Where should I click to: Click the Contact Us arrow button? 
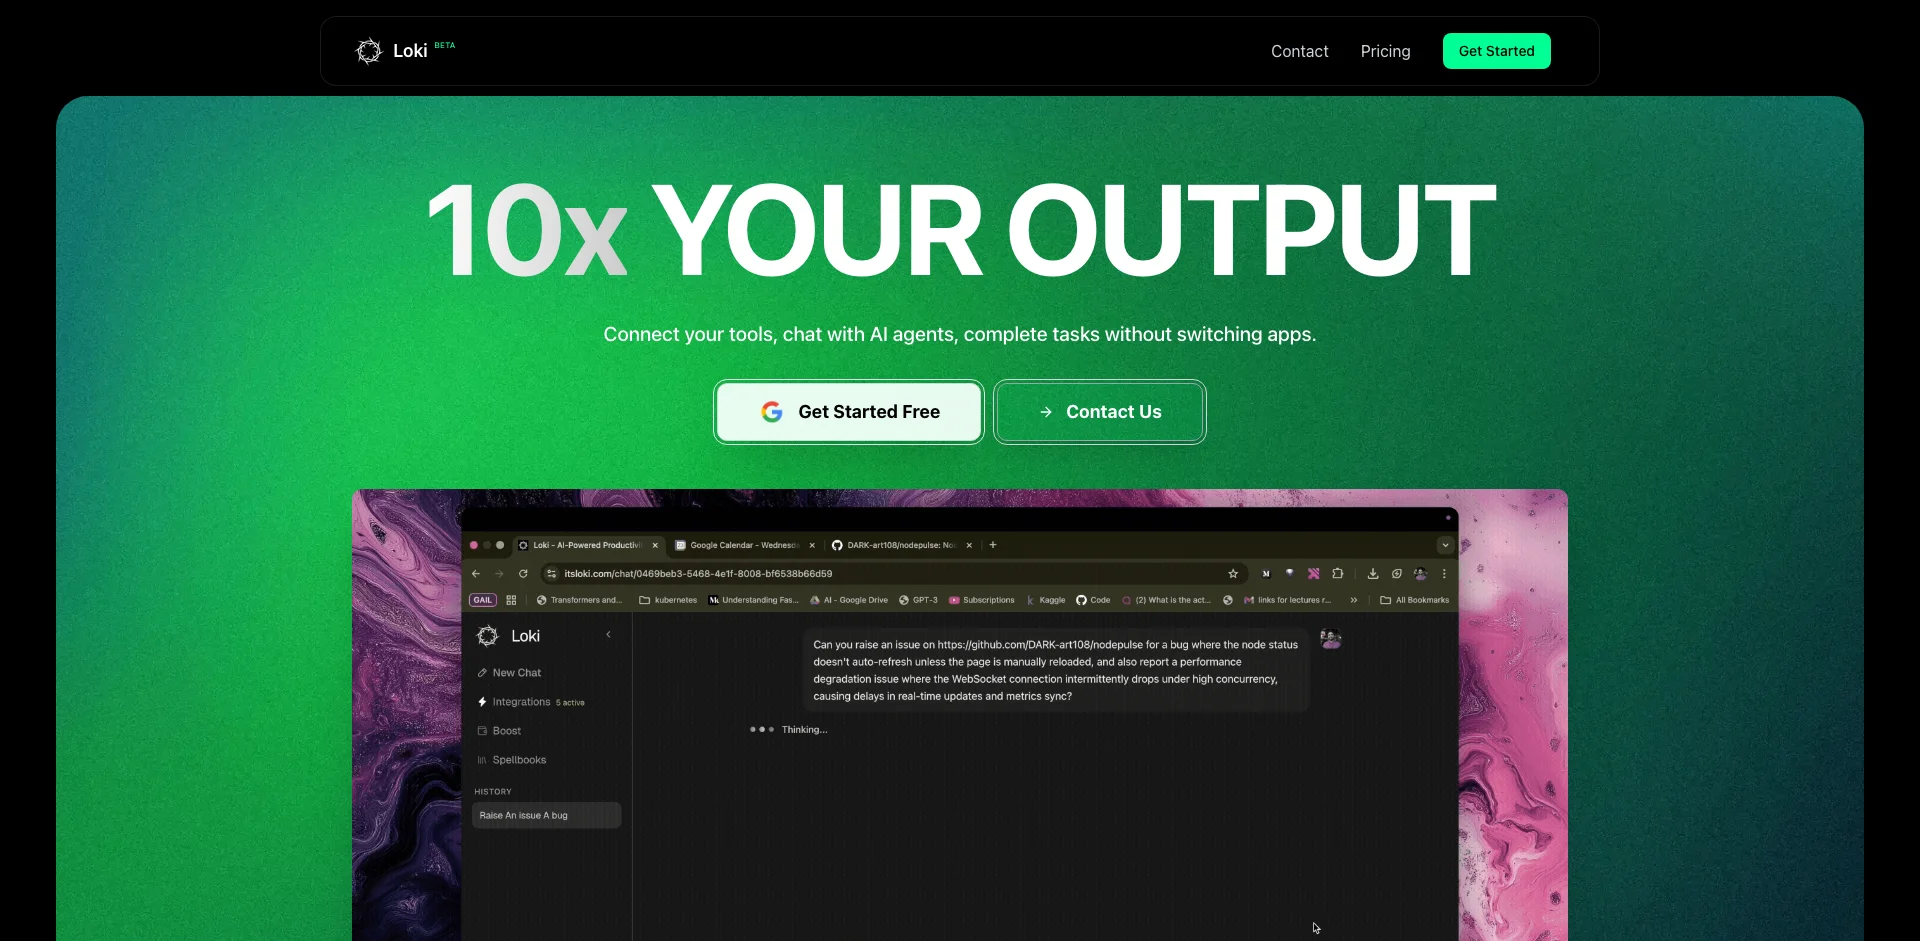click(1099, 412)
